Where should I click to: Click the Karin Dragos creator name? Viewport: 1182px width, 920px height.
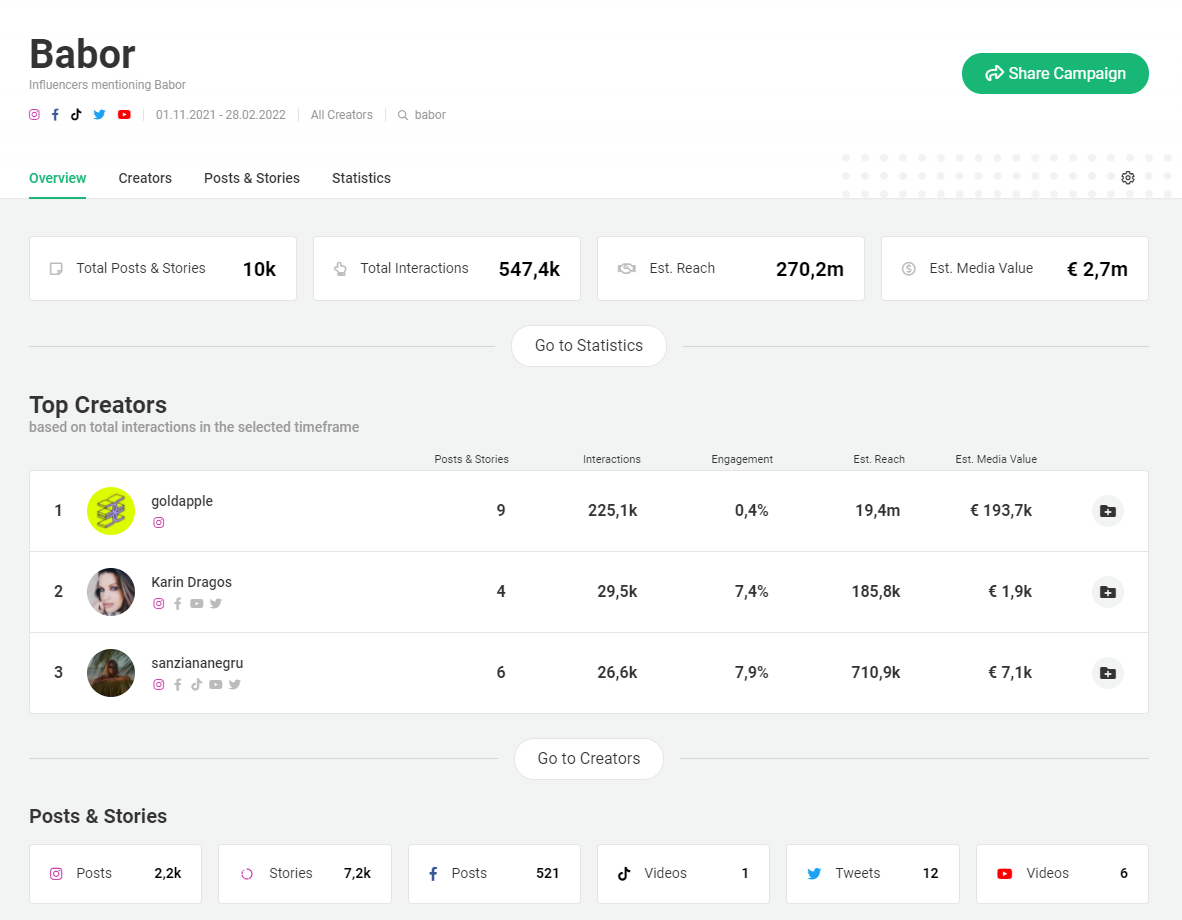(x=191, y=582)
